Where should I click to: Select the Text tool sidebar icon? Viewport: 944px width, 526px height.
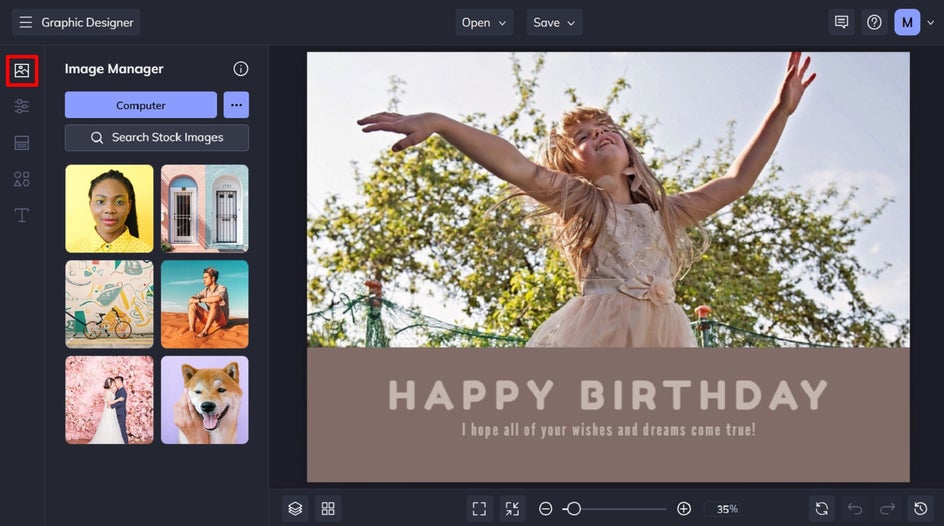(22, 215)
